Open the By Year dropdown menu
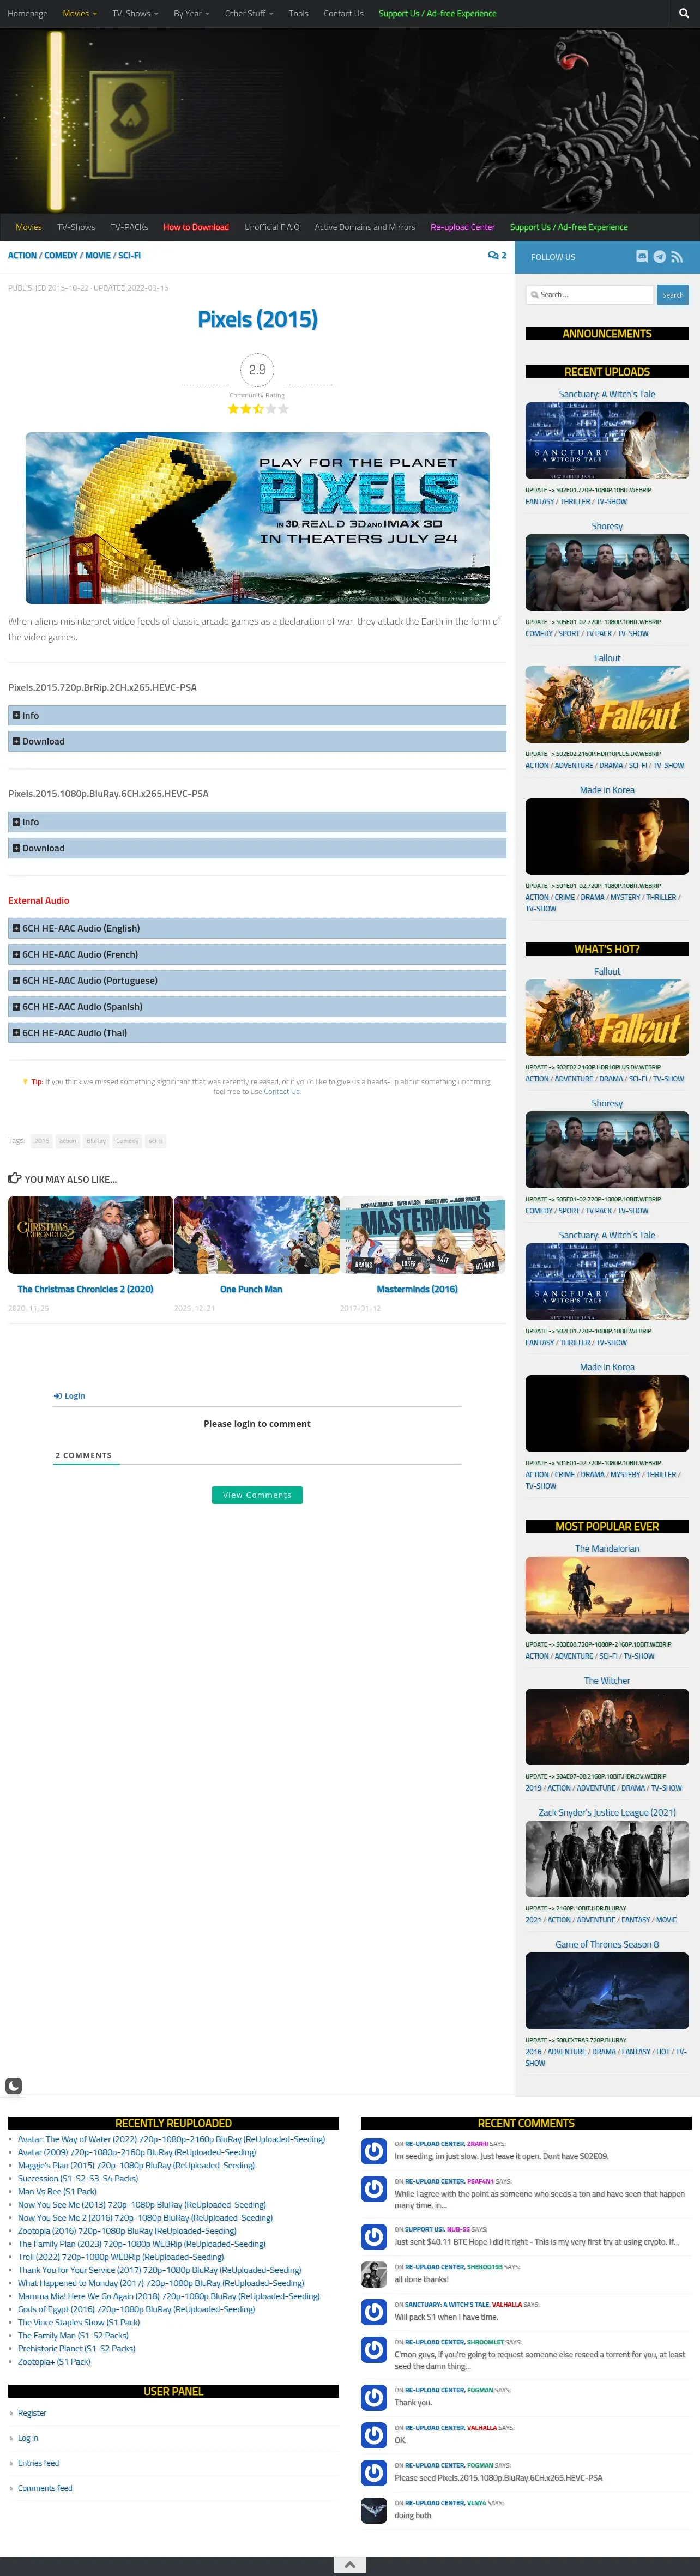 coord(191,14)
